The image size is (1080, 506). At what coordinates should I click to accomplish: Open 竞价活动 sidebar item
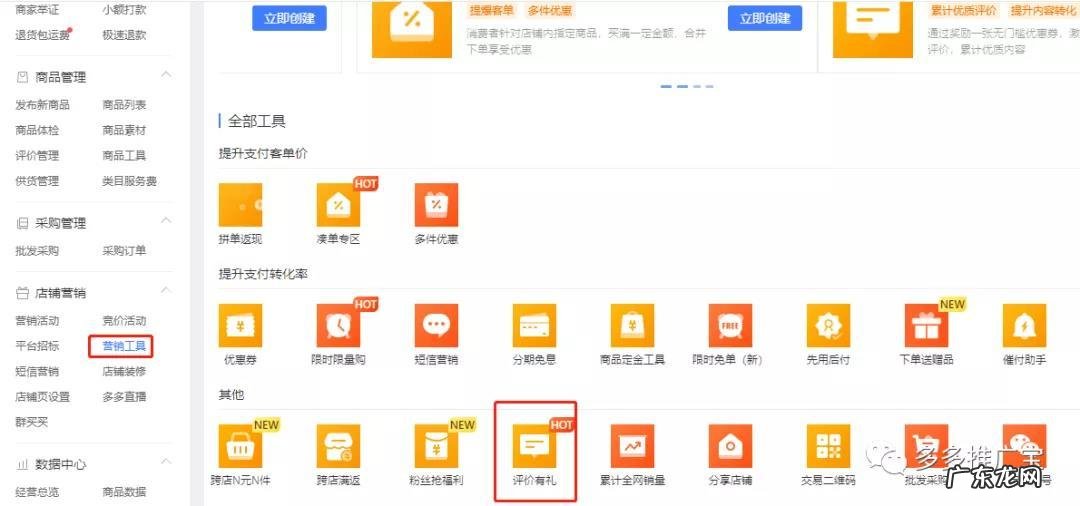[124, 321]
